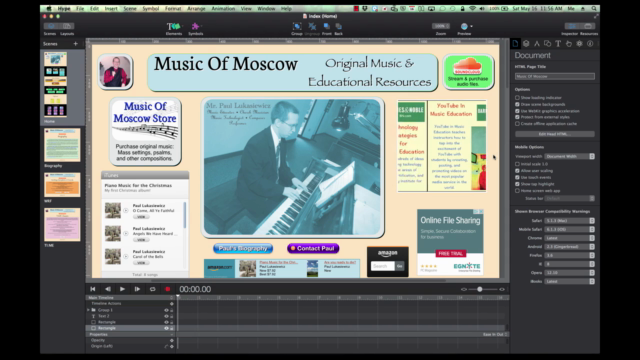
Task: Open the Insert menu
Action: click(x=111, y=9)
